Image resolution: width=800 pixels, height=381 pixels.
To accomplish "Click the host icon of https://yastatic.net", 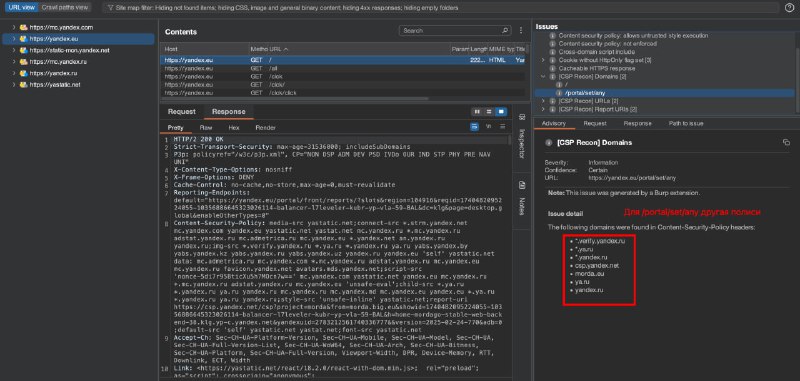I will pyautogui.click(x=23, y=85).
